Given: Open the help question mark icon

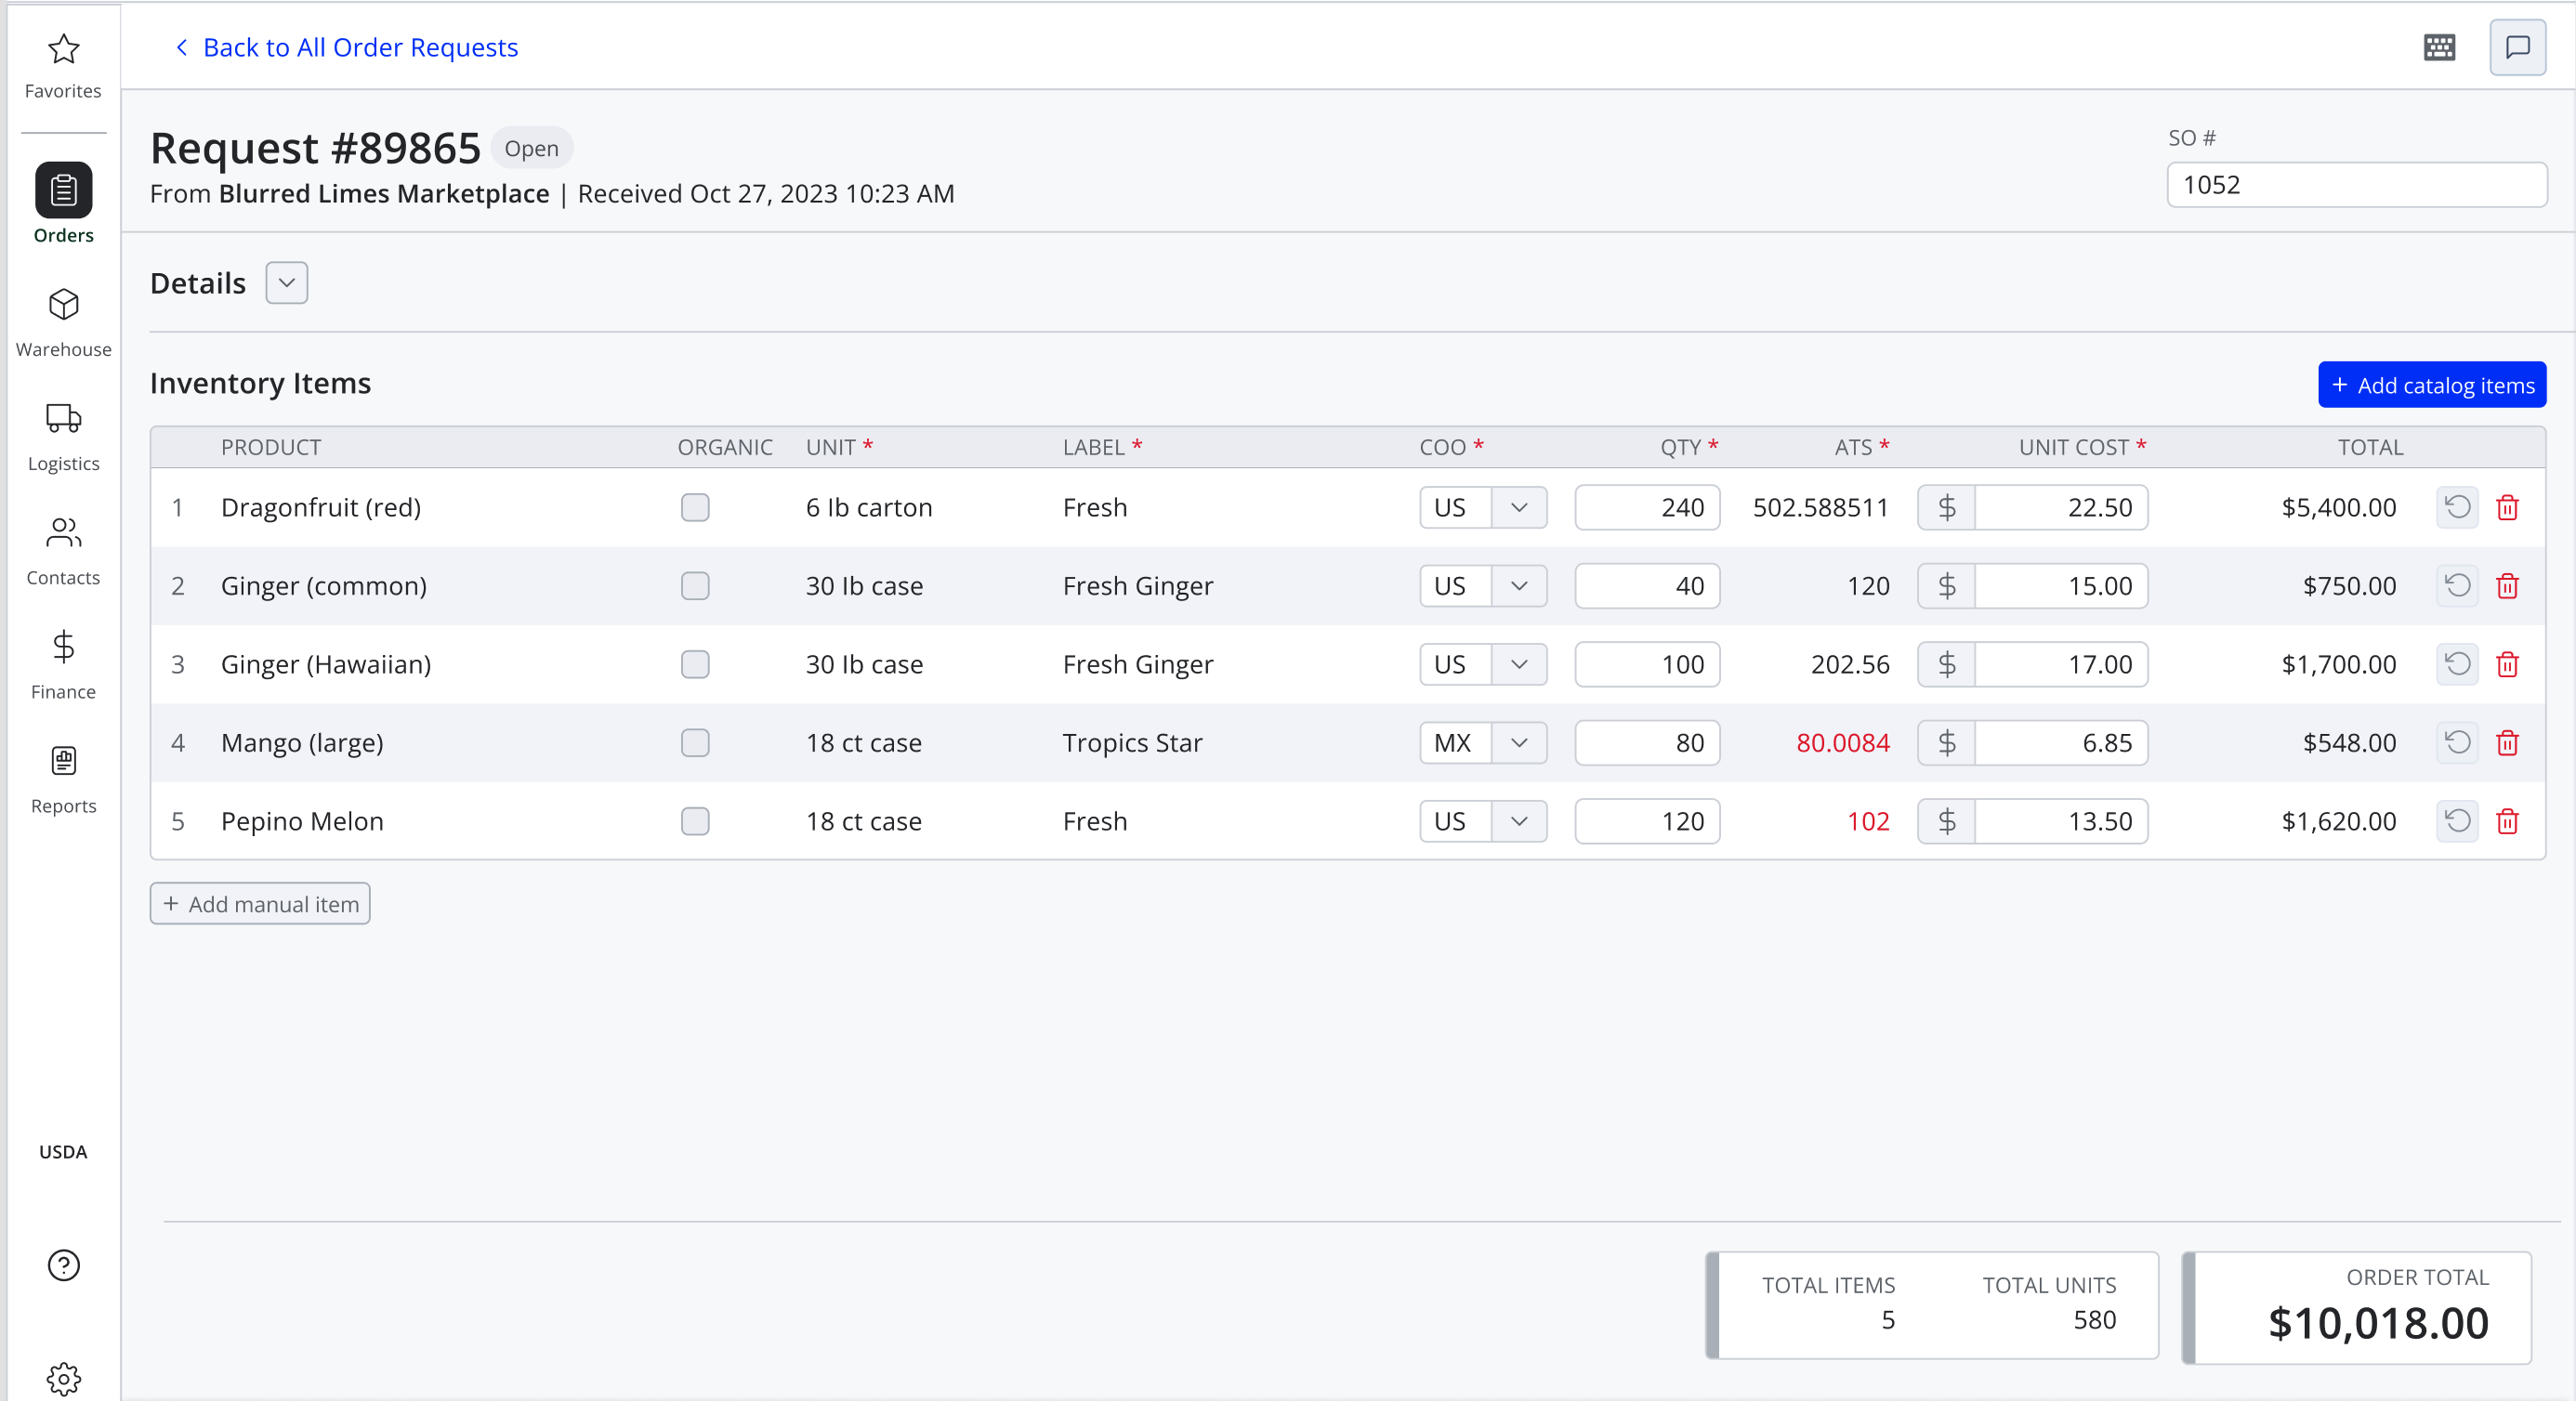Looking at the screenshot, I should [x=63, y=1265].
